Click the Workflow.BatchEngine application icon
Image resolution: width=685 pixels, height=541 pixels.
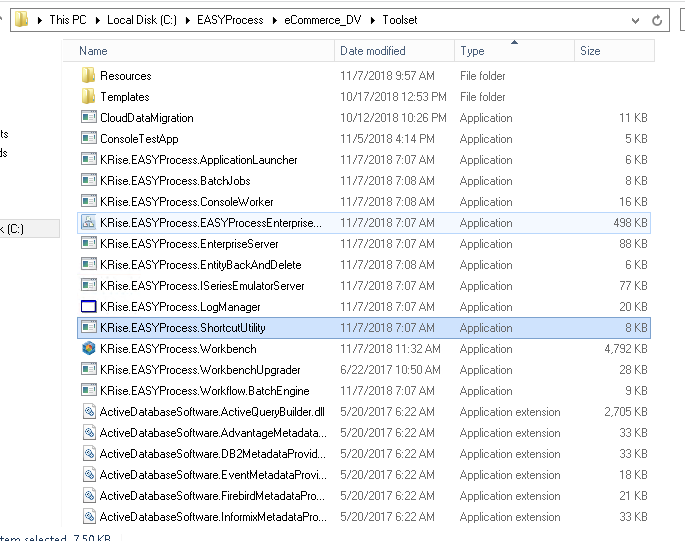pyautogui.click(x=89, y=390)
